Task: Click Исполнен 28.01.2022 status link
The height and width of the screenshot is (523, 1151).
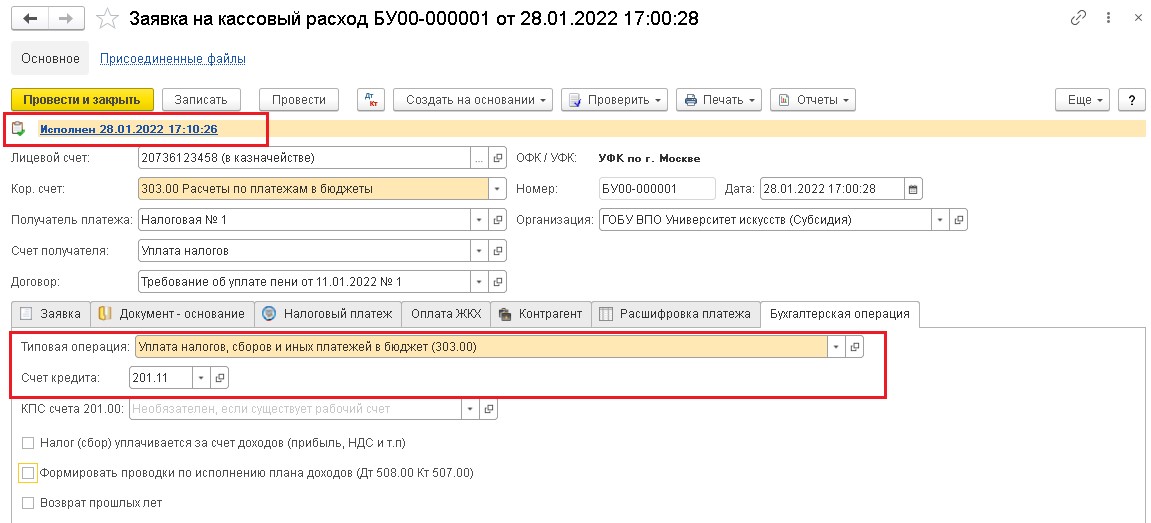Action: [128, 129]
